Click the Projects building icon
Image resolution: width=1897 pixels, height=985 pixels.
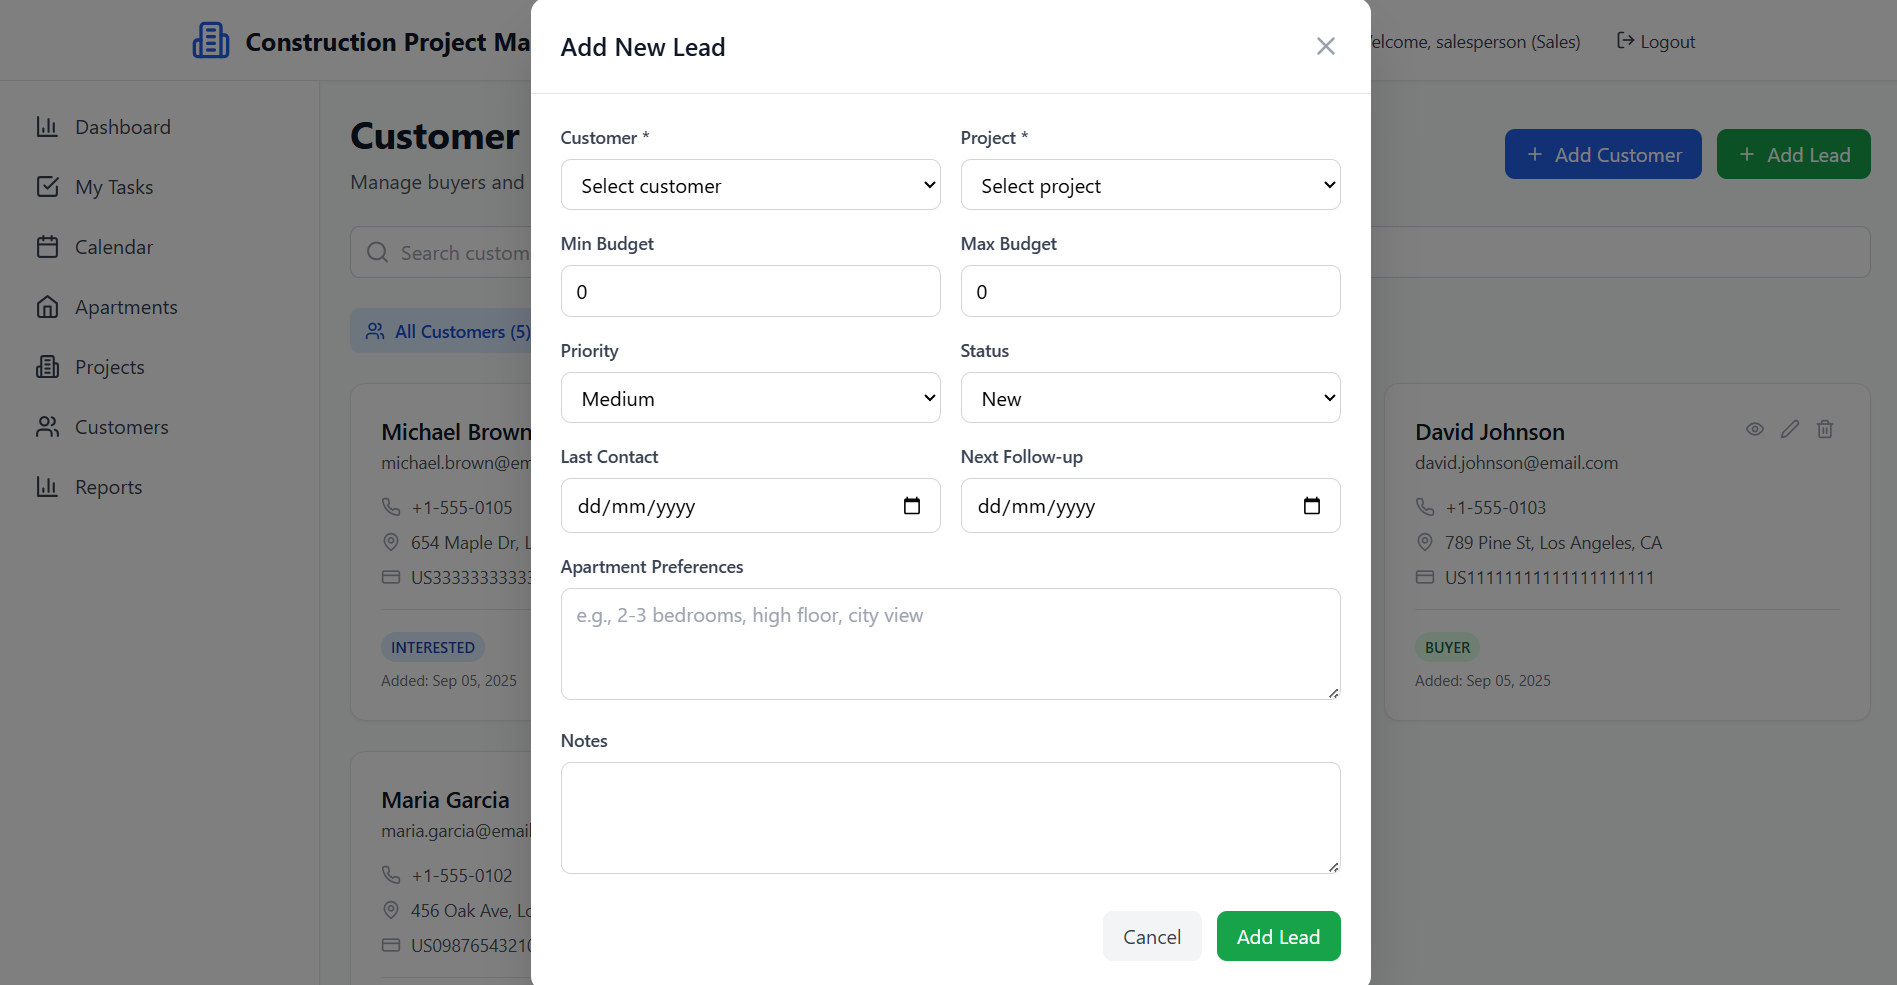[x=47, y=367]
